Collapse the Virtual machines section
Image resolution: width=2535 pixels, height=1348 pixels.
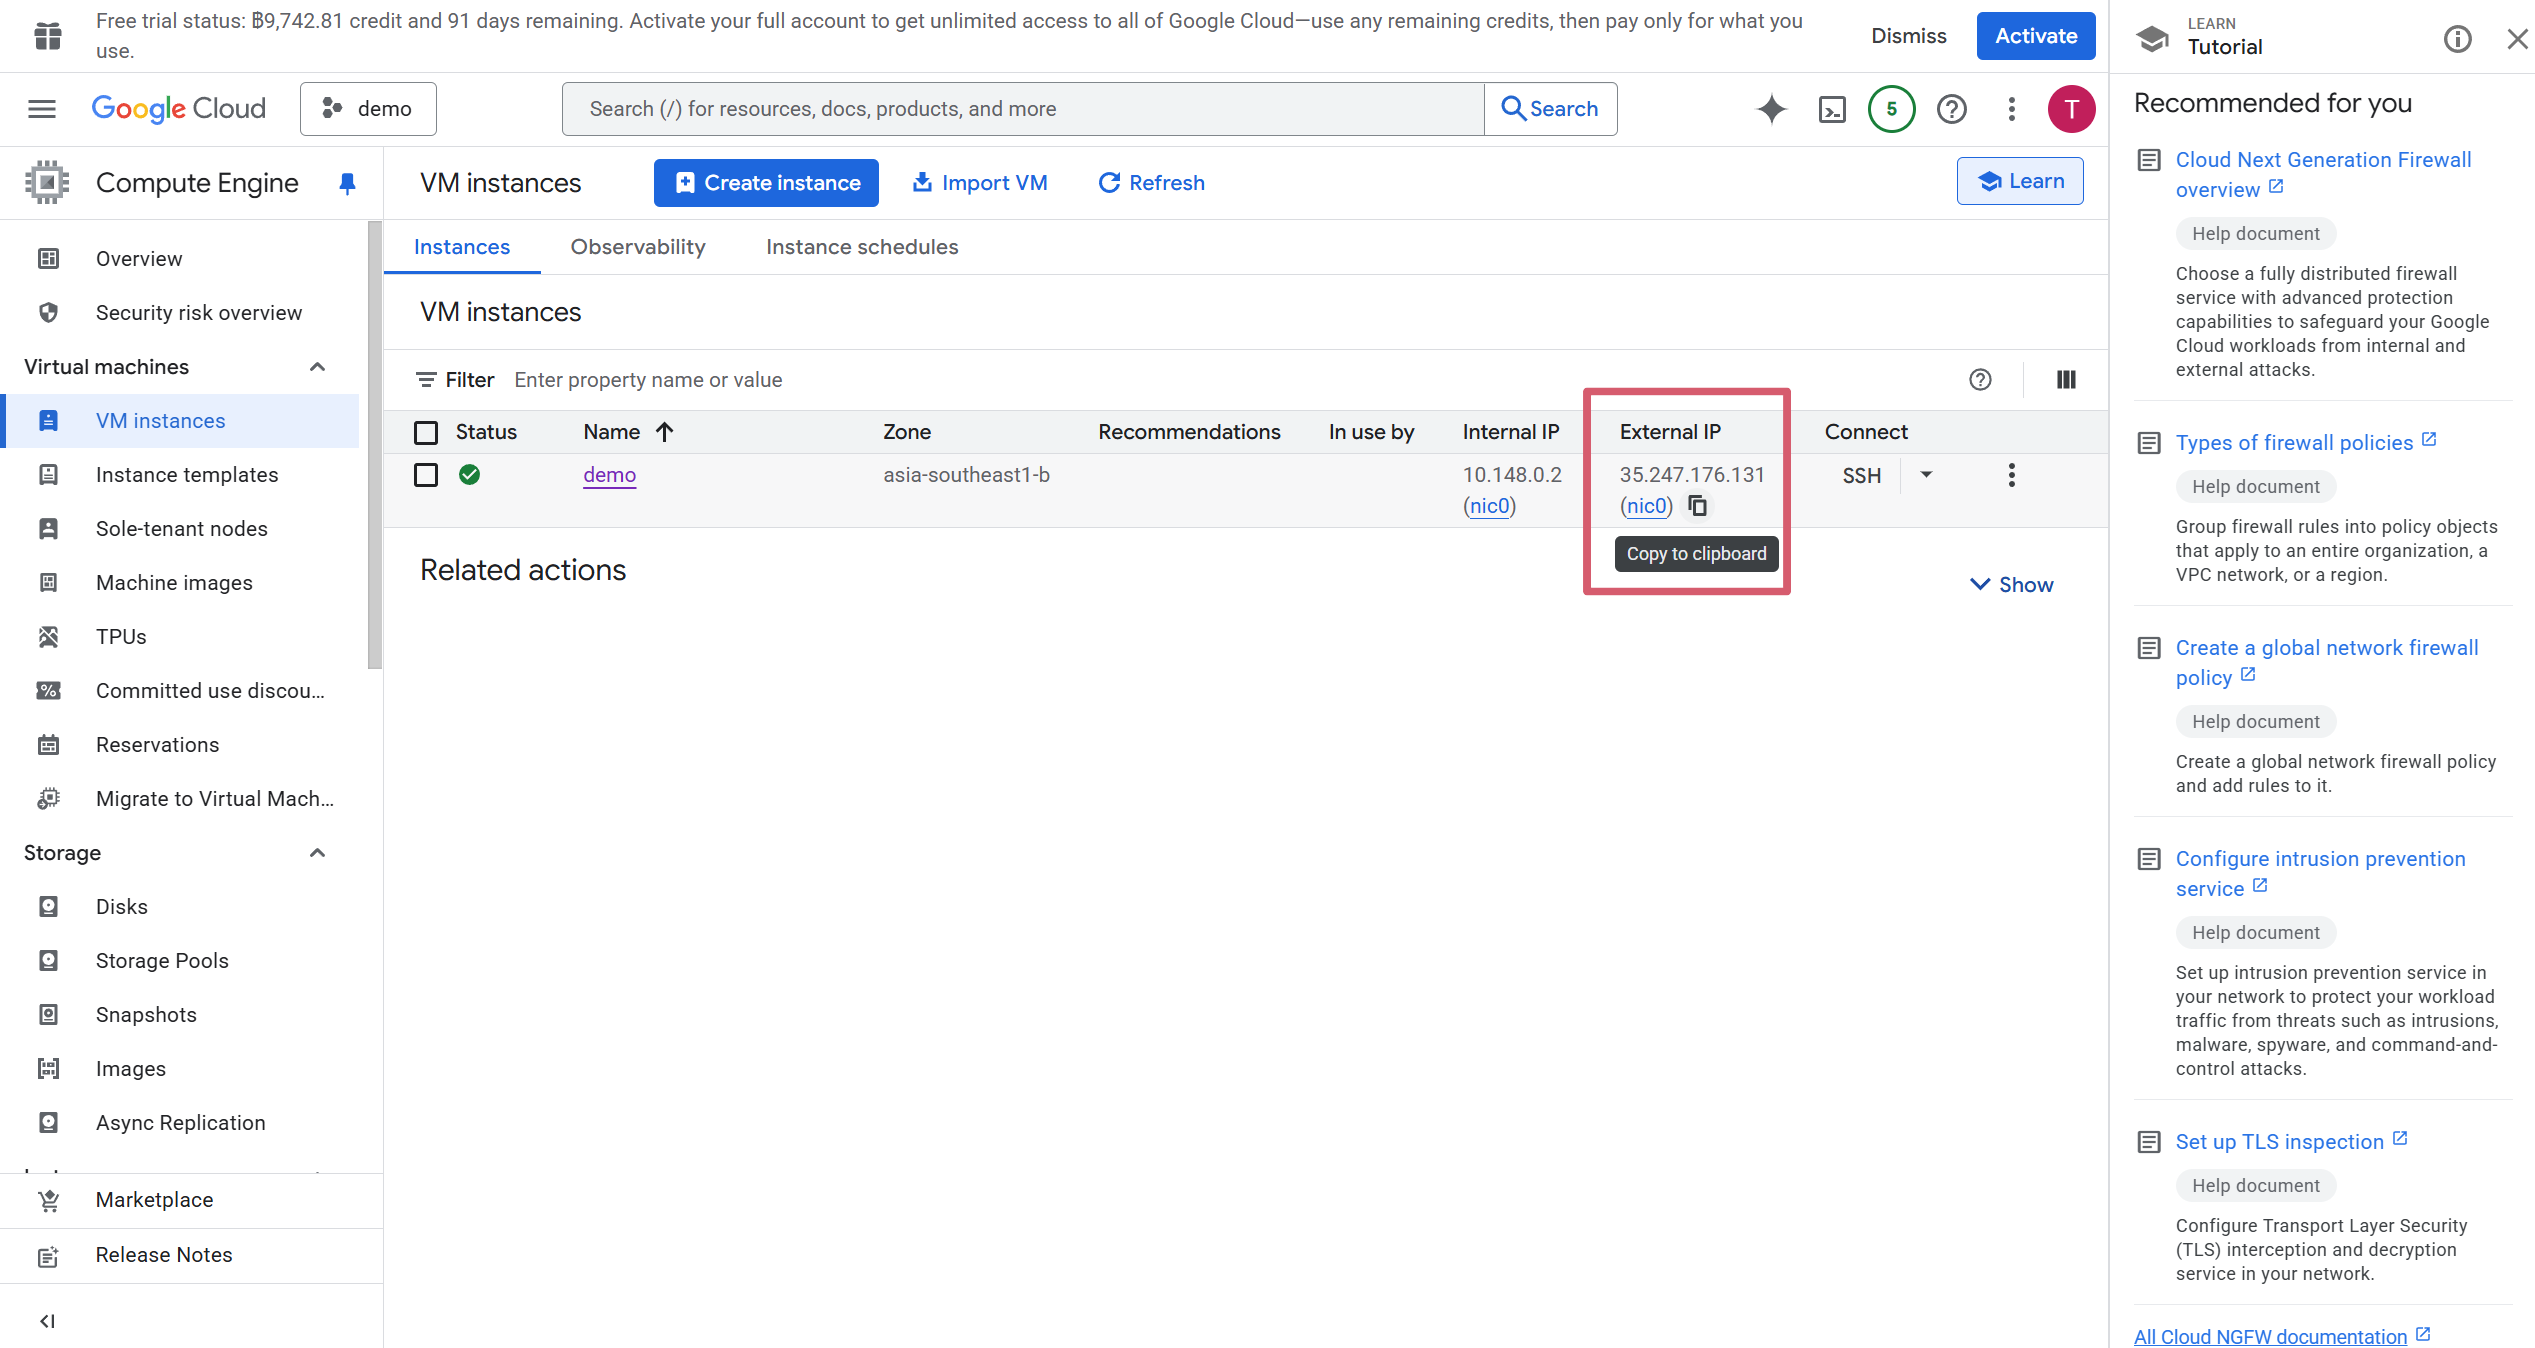(x=317, y=367)
